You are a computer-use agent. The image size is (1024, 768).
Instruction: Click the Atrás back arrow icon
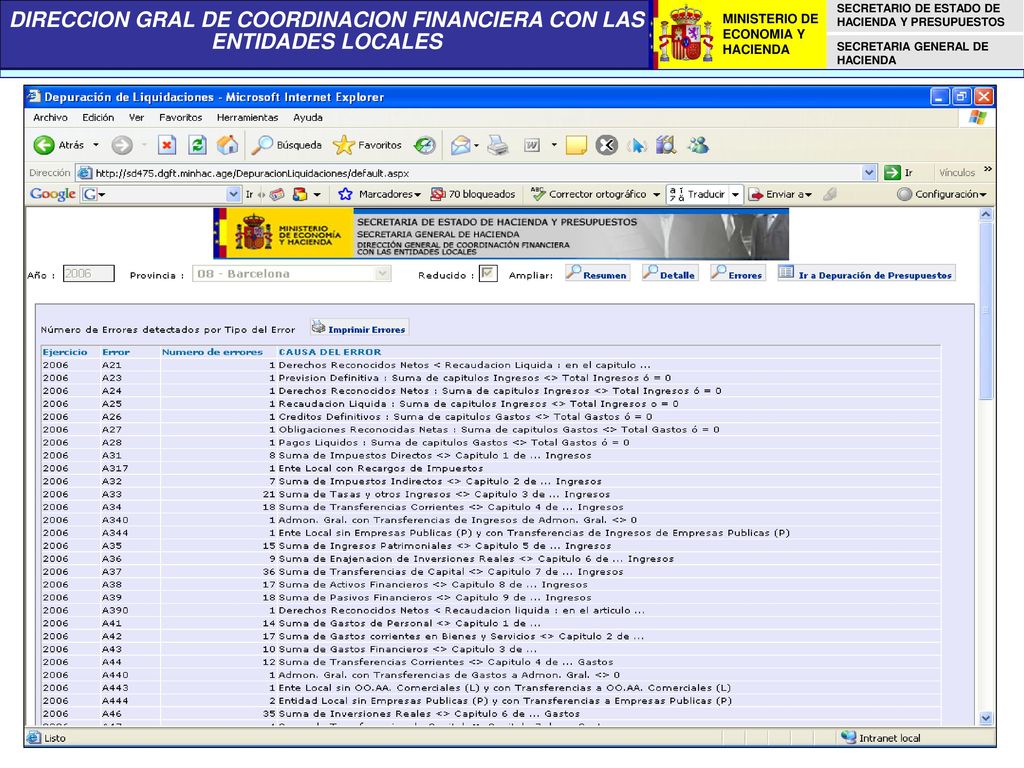click(x=44, y=145)
